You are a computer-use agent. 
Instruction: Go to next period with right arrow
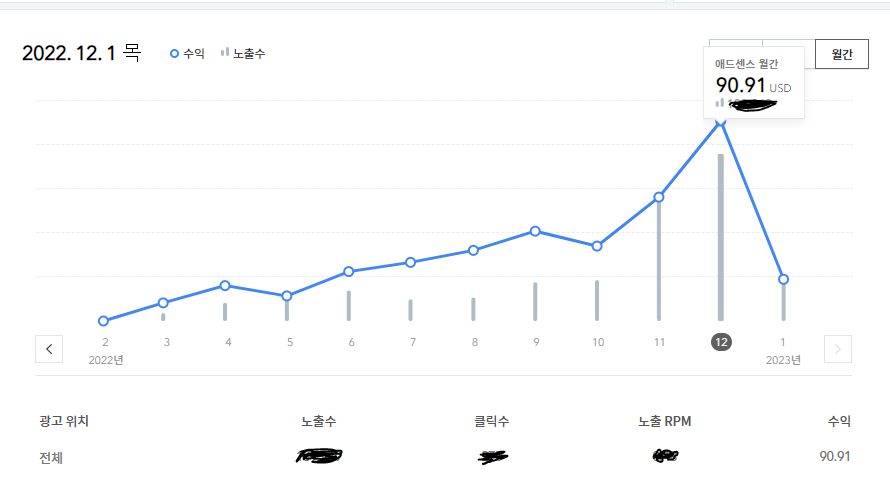click(838, 349)
